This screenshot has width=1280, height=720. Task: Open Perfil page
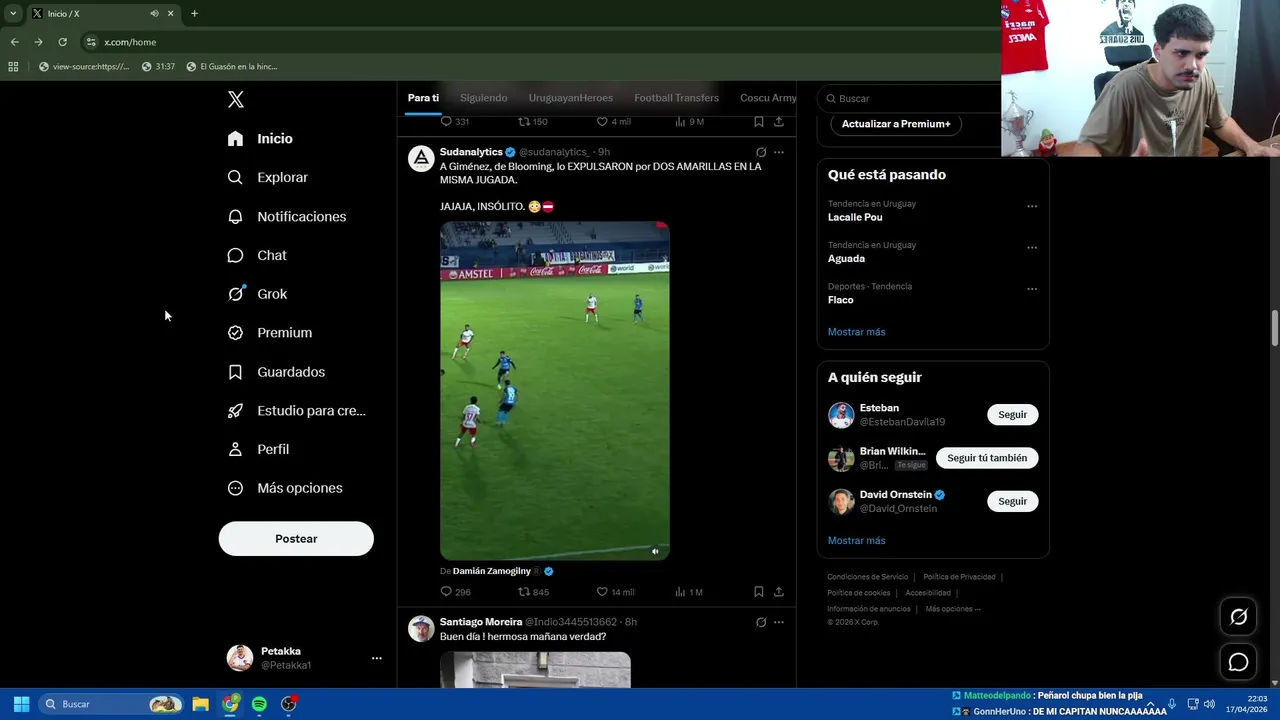tap(257, 449)
